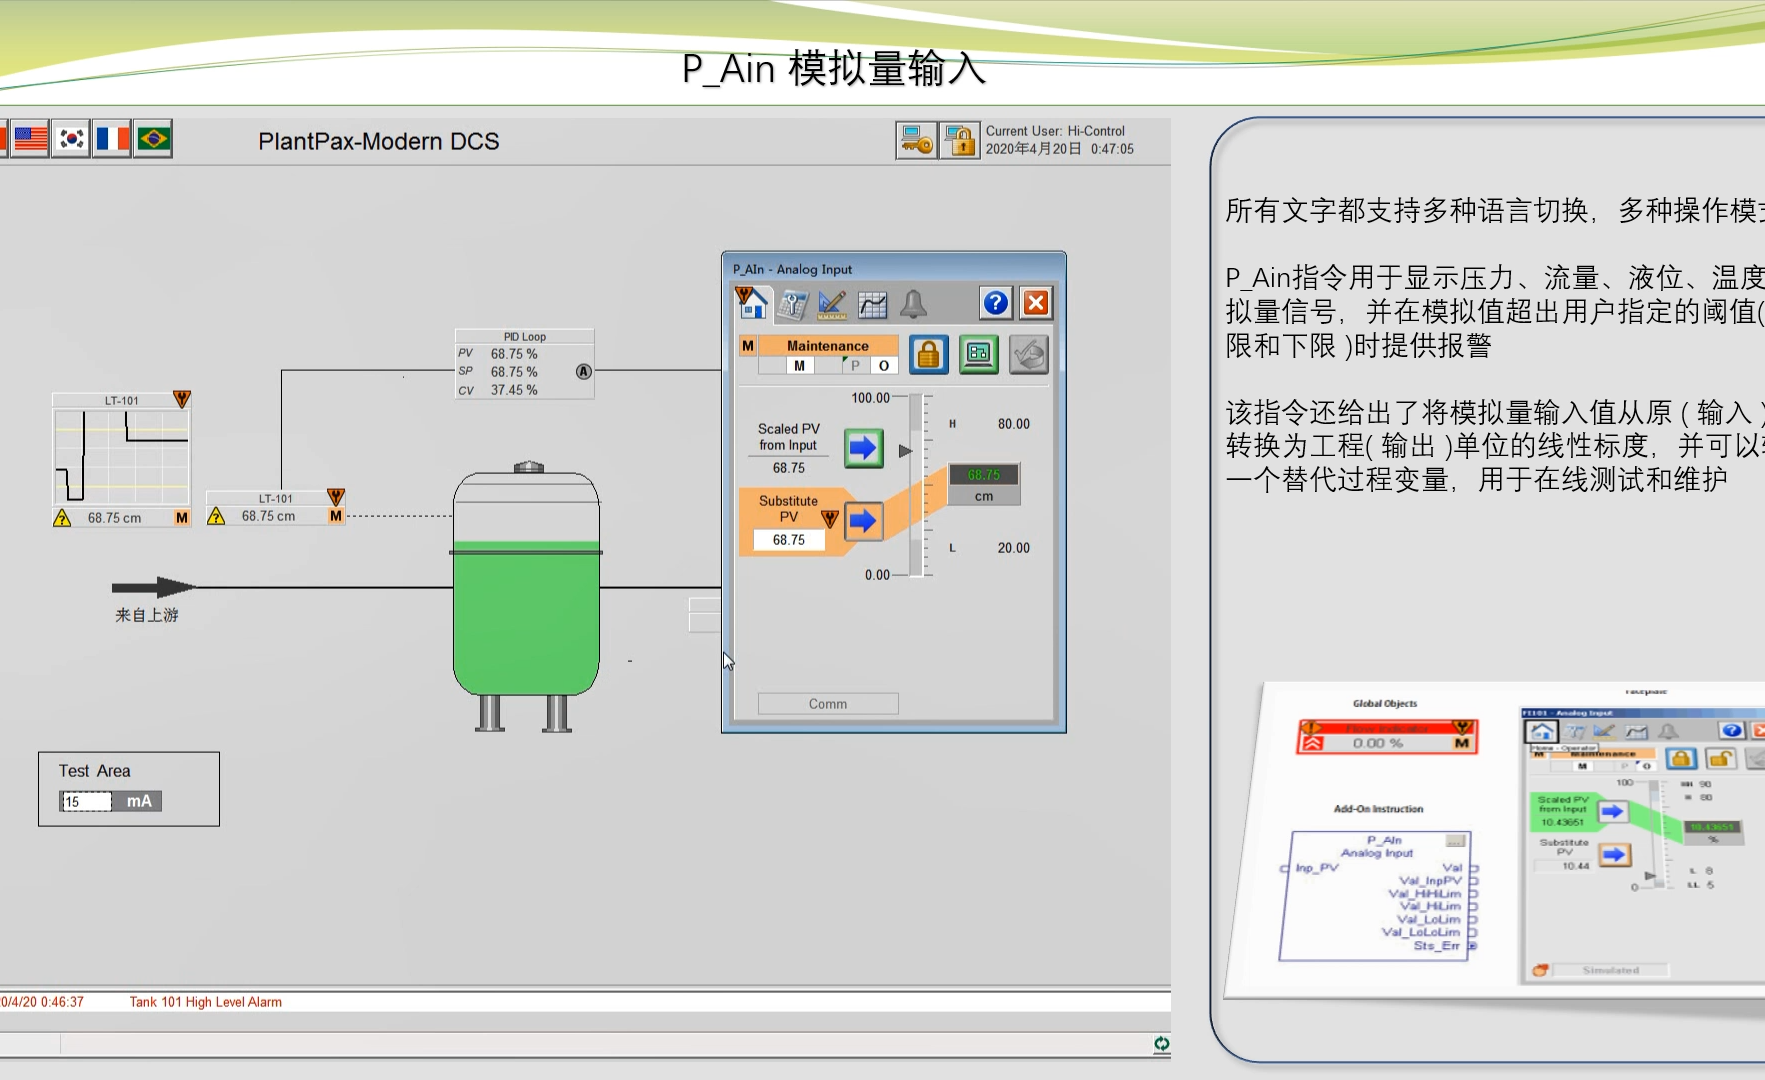Select Scaled PV from Input arrow

coord(864,448)
